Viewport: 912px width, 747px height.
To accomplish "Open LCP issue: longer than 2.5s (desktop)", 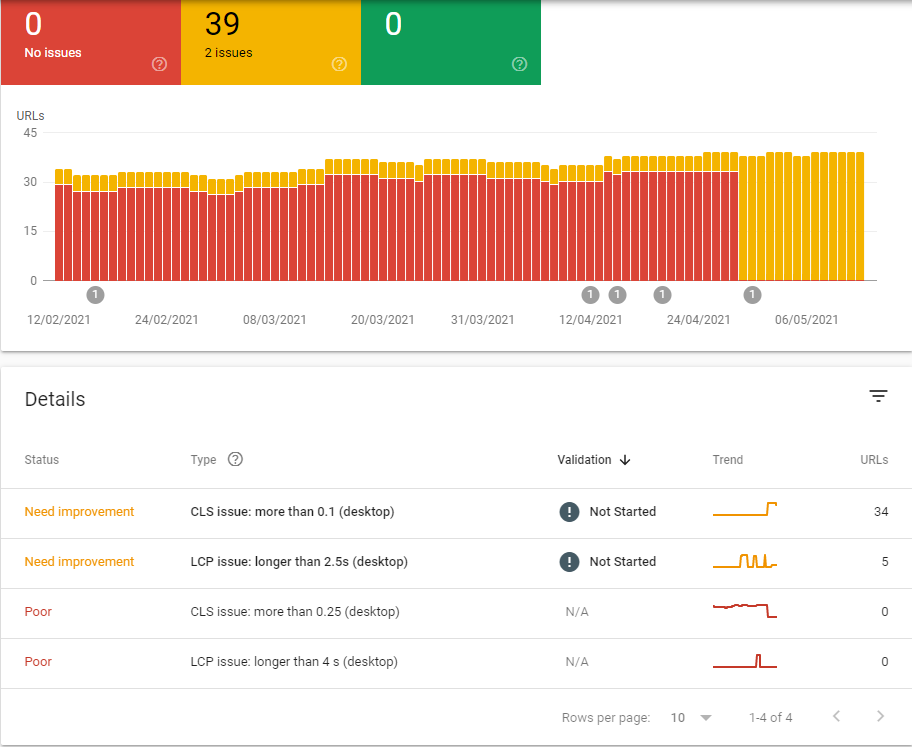I will pyautogui.click(x=299, y=561).
